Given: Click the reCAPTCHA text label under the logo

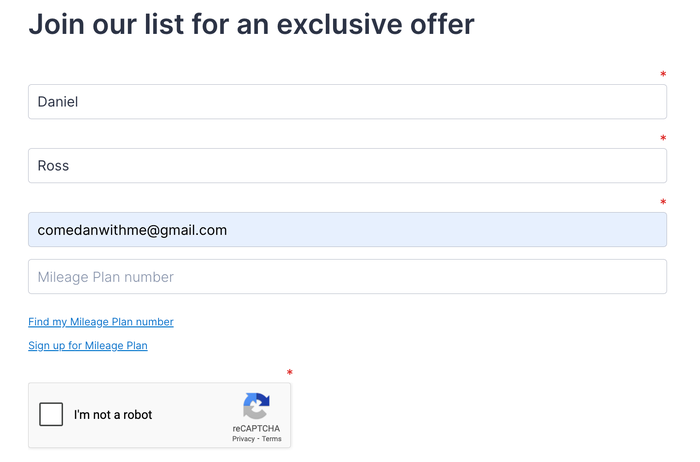Looking at the screenshot, I should (x=256, y=429).
